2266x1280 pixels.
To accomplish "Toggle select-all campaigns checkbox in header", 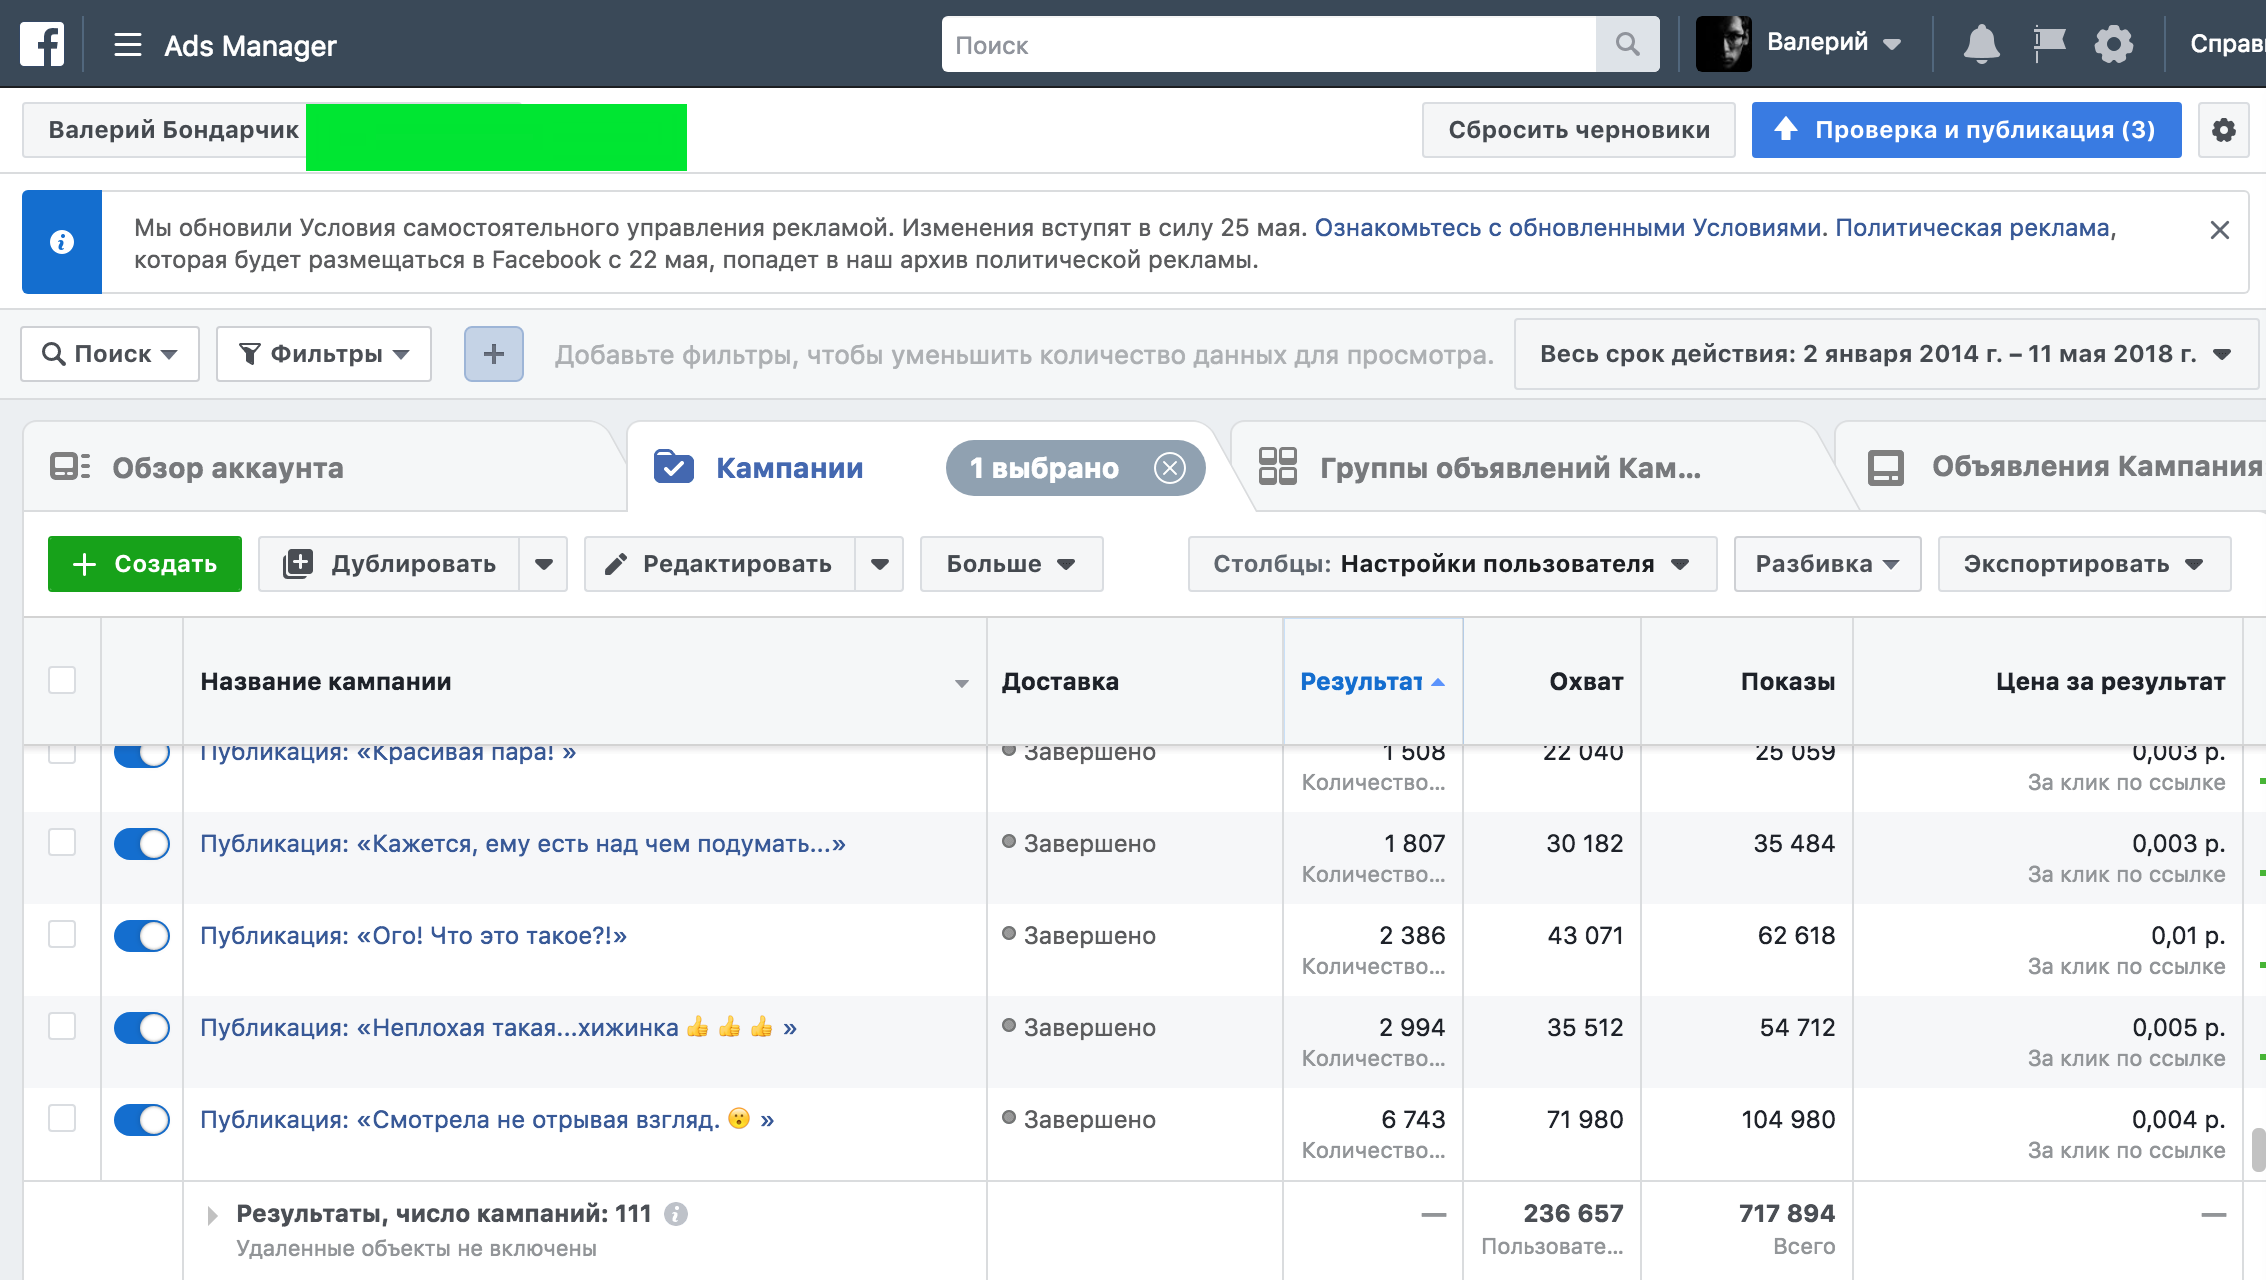I will click(x=62, y=680).
